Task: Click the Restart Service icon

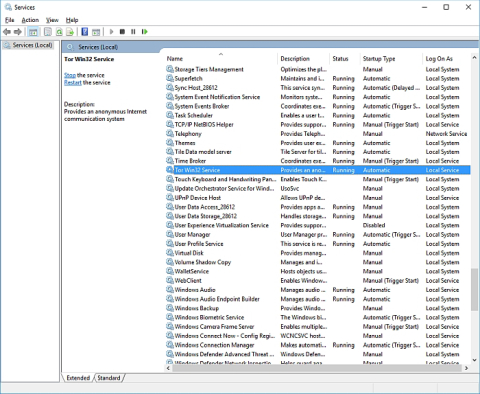Action: pos(144,32)
